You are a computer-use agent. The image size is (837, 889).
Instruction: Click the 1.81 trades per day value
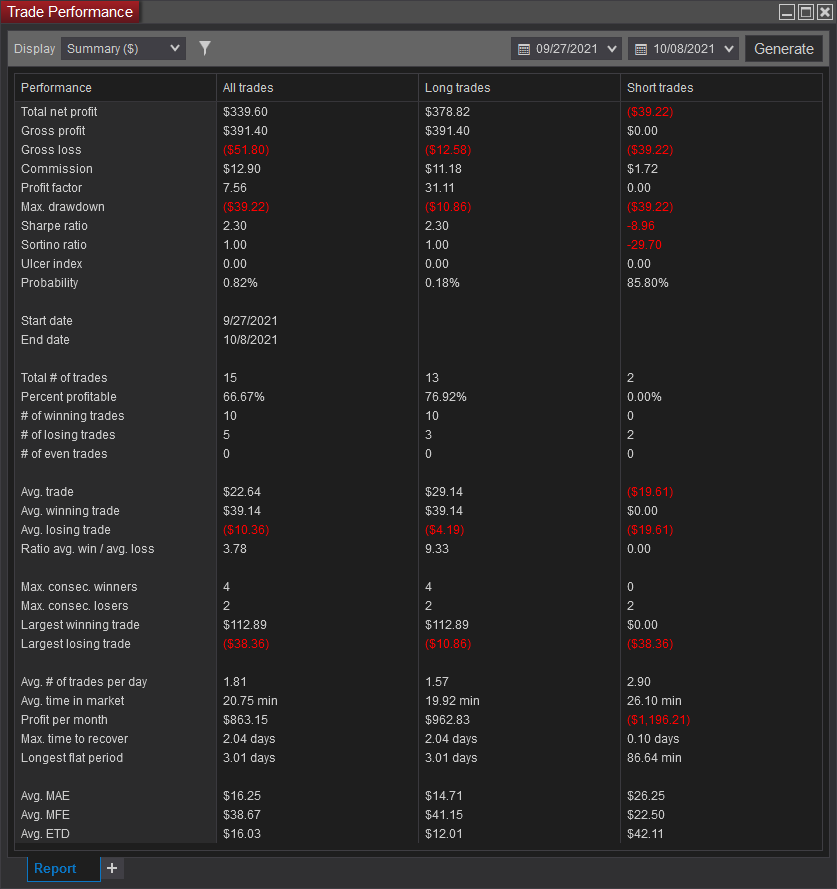coord(235,681)
